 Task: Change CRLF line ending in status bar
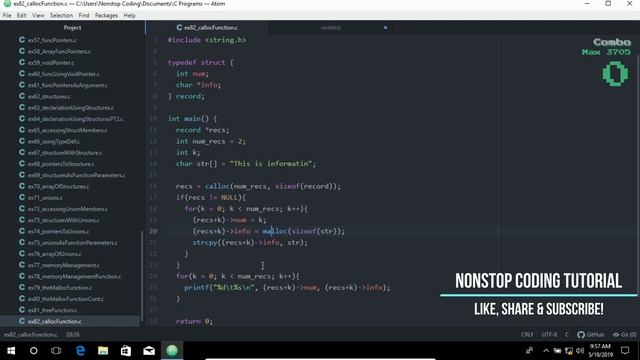pyautogui.click(x=527, y=335)
